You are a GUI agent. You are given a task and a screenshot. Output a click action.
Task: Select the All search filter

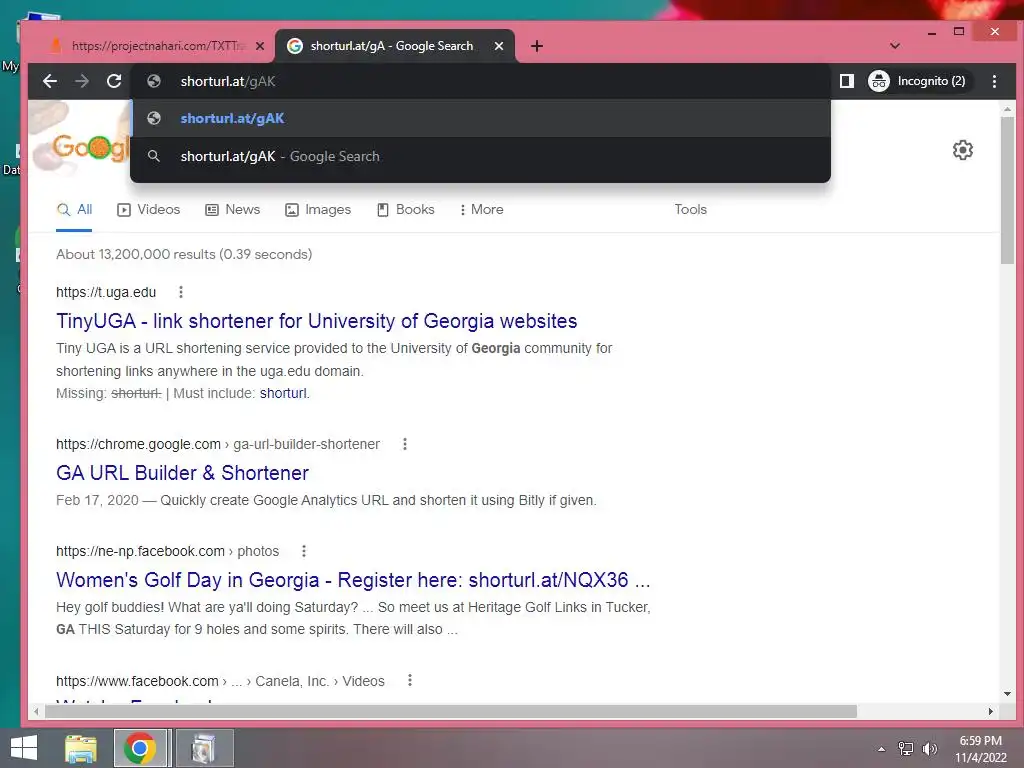74,210
